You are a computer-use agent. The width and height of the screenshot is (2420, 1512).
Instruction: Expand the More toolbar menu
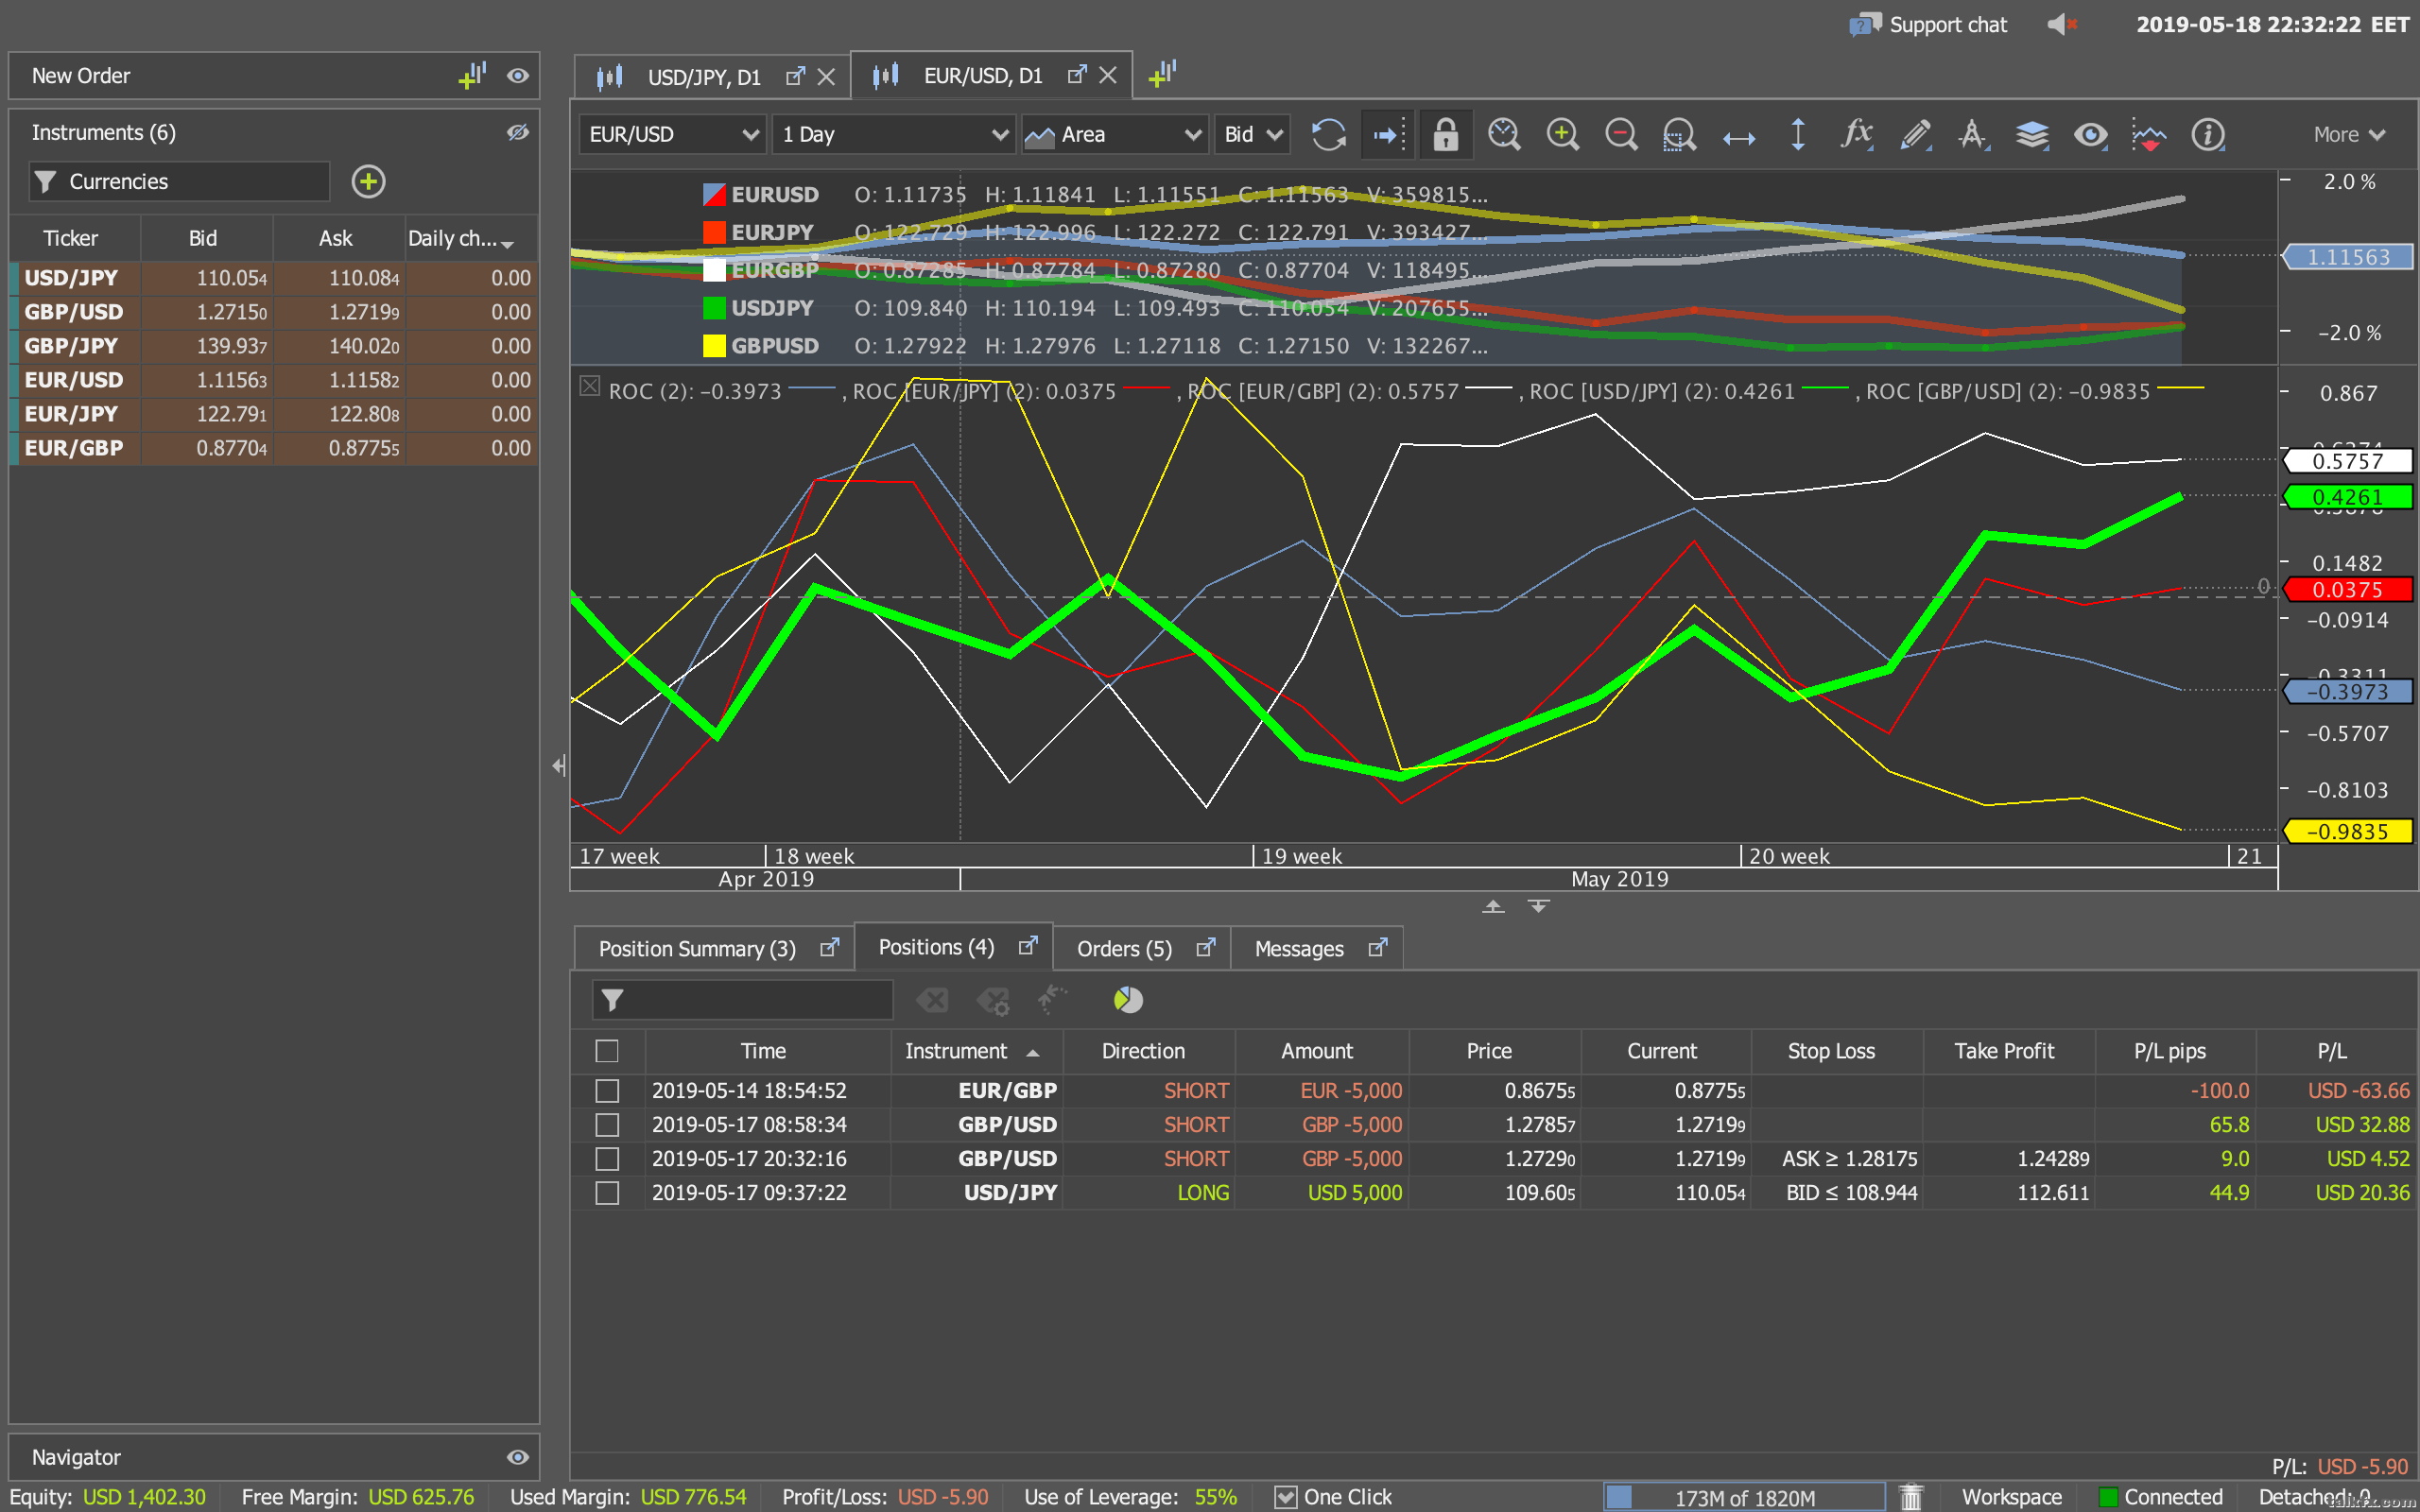(x=2349, y=134)
